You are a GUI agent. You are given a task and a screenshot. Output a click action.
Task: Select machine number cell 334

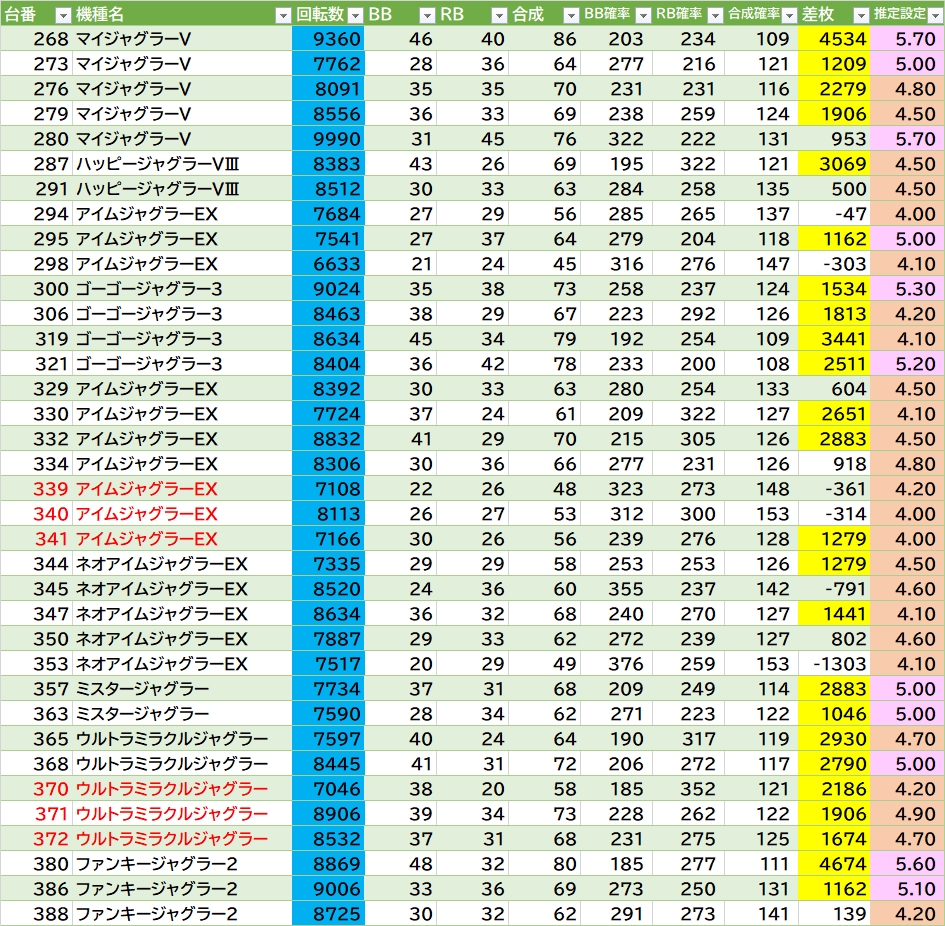pyautogui.click(x=36, y=464)
